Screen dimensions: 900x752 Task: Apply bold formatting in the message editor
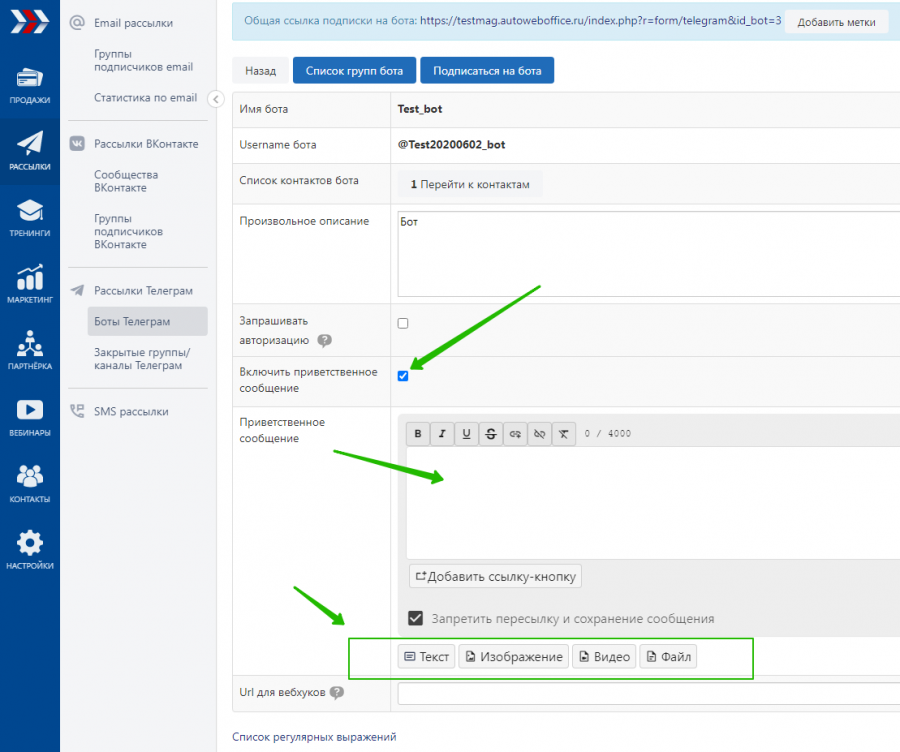coord(418,434)
